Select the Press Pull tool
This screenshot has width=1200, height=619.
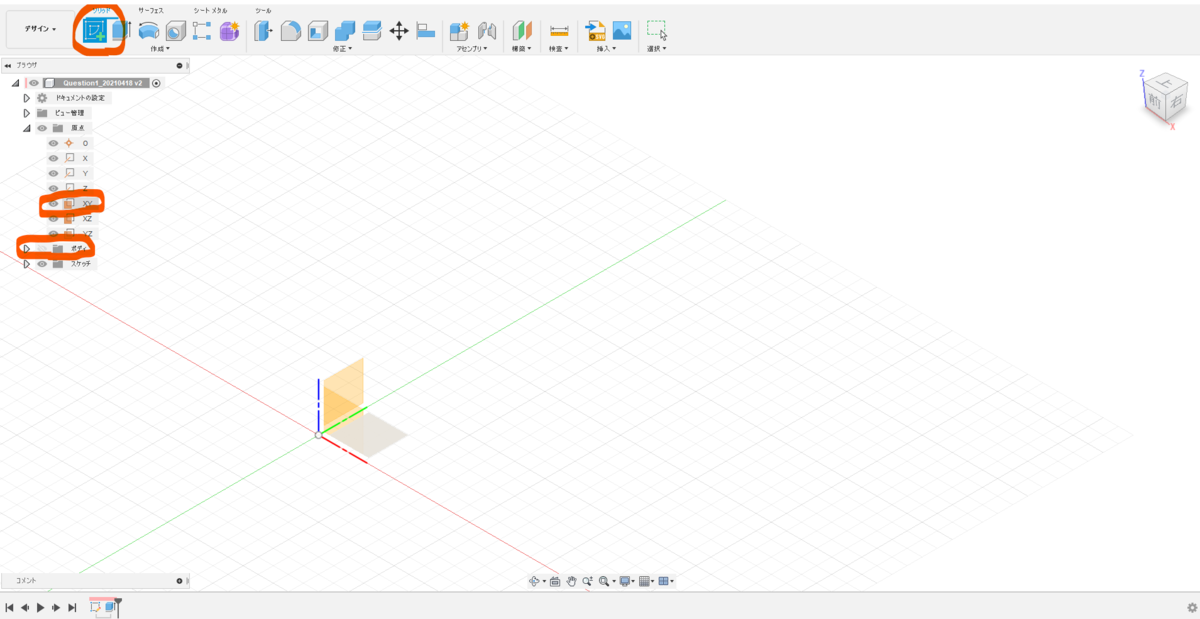tap(264, 31)
